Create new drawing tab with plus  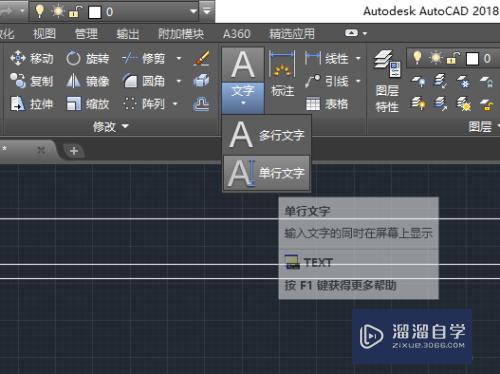[x=74, y=151]
